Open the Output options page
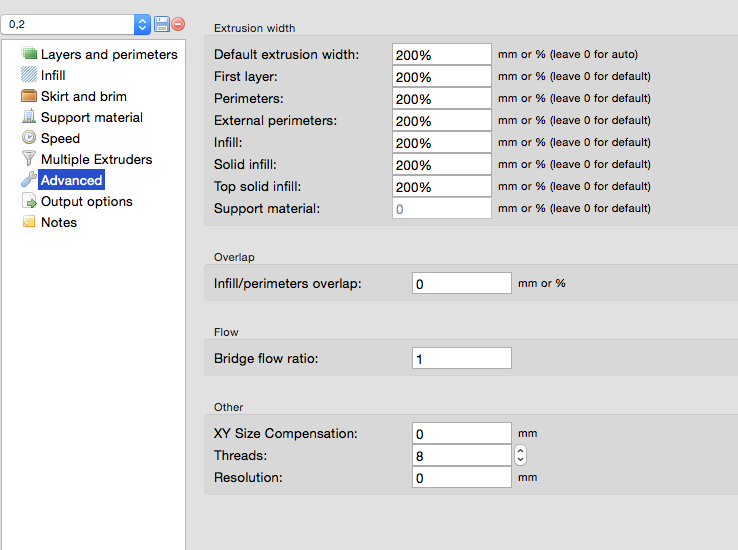Screen dimensions: 738x550 (86, 201)
